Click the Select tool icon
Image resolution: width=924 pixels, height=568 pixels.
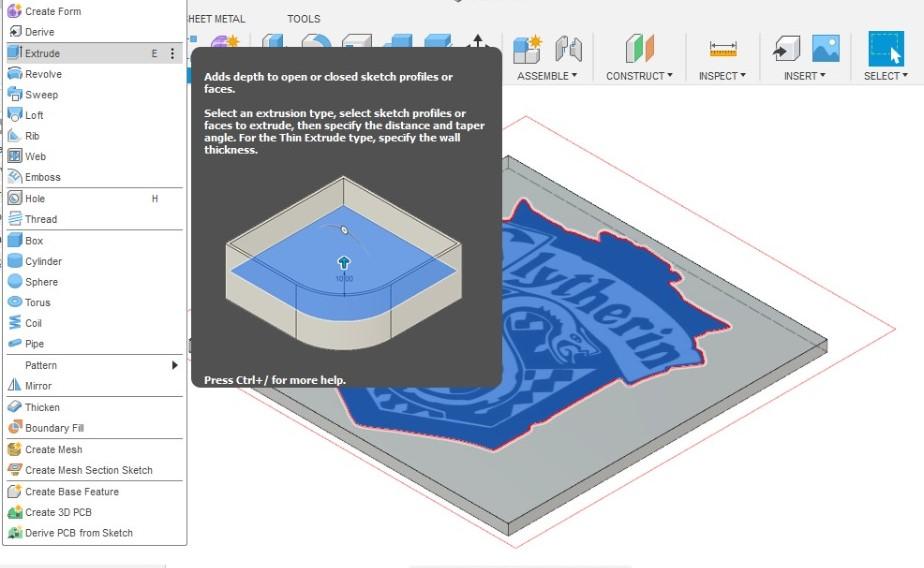coord(886,49)
